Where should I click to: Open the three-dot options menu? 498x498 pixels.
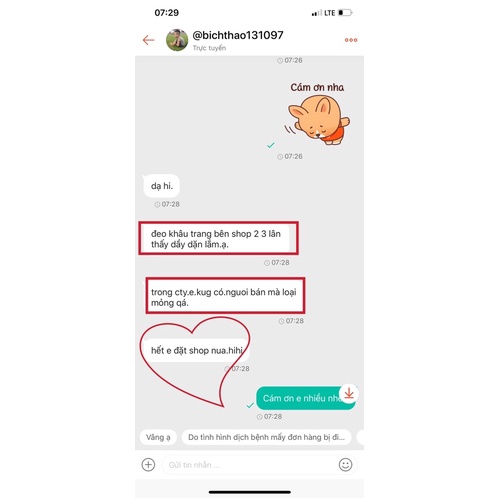351,40
